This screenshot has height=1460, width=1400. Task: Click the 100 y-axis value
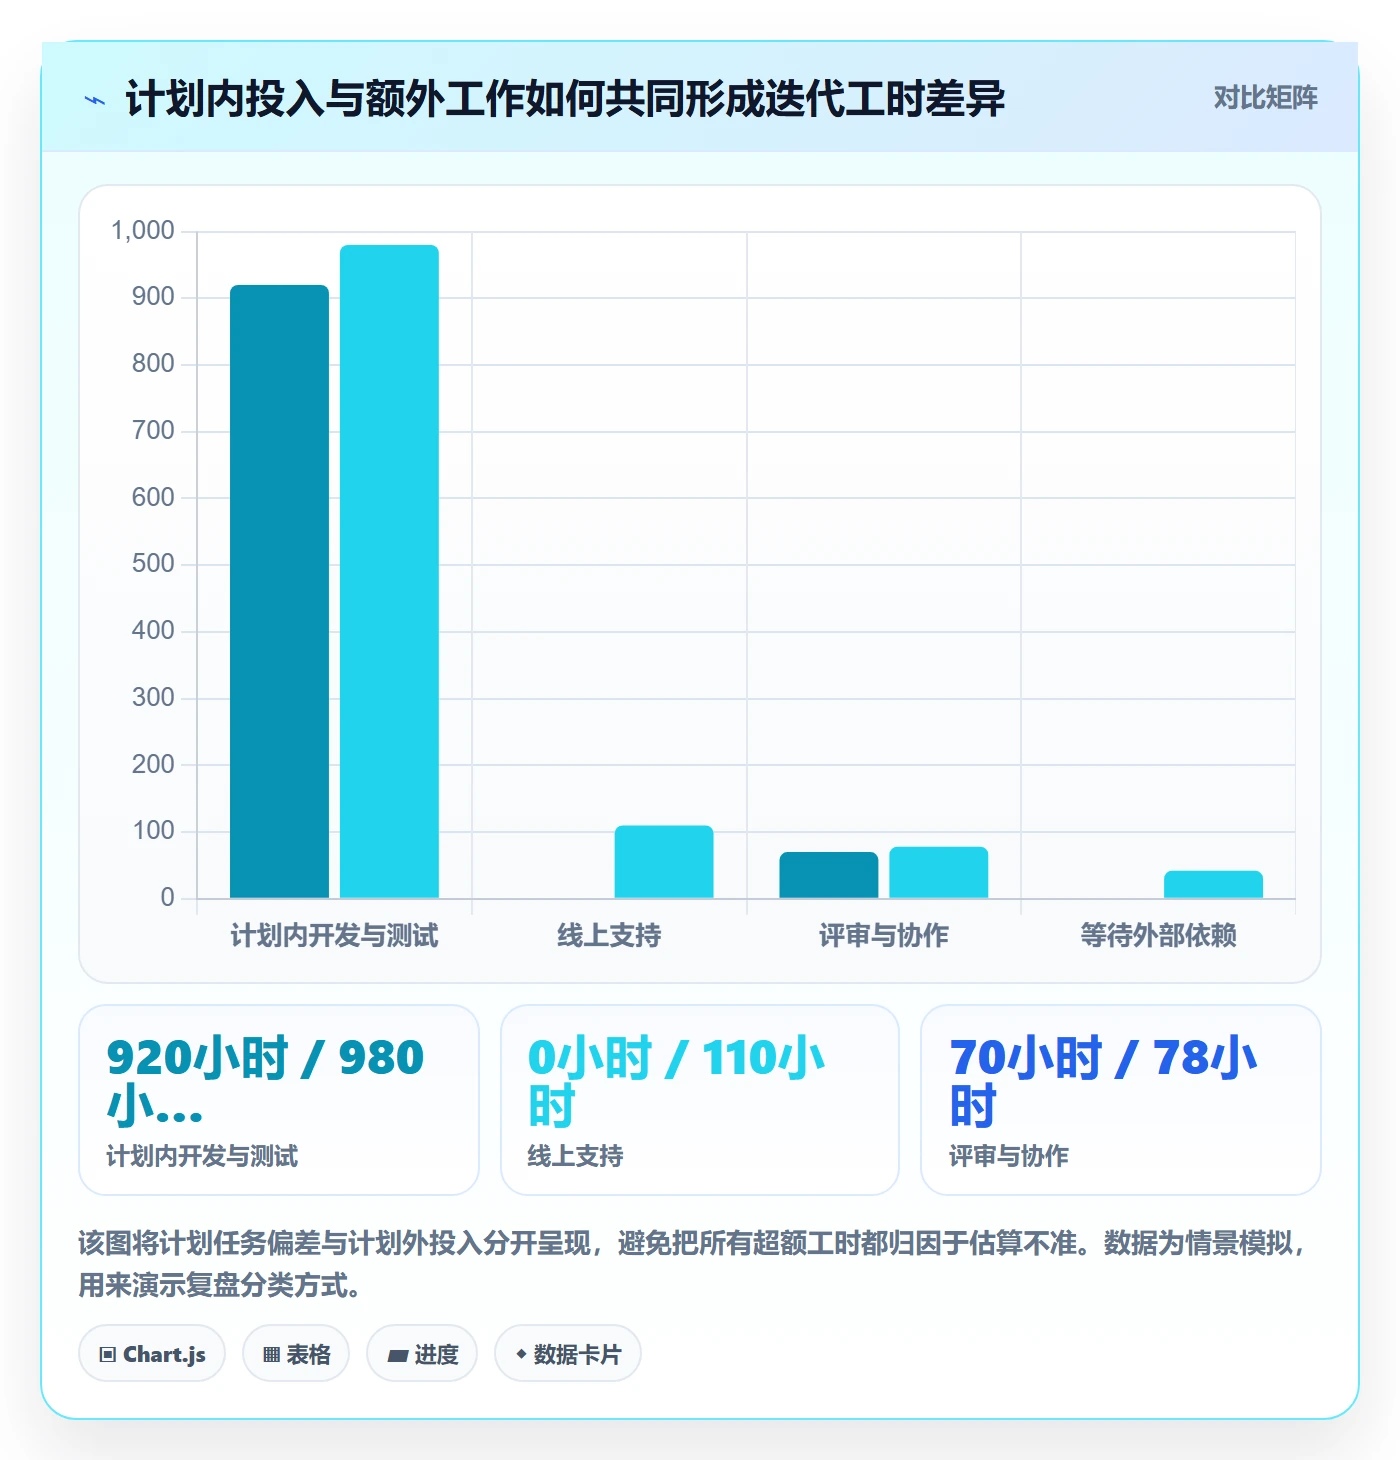153,831
